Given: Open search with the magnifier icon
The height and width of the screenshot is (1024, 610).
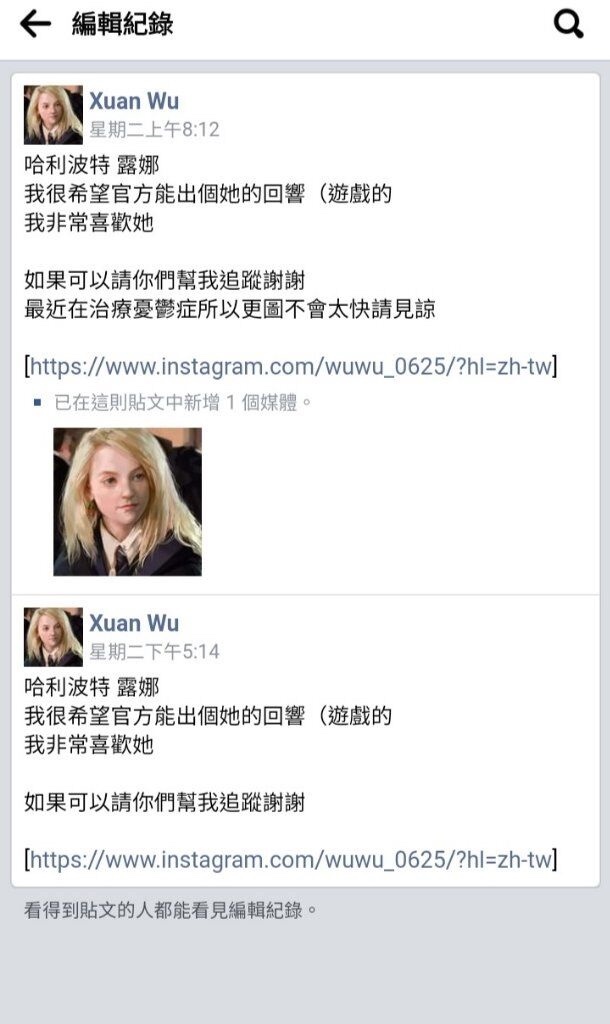Looking at the screenshot, I should tap(568, 24).
